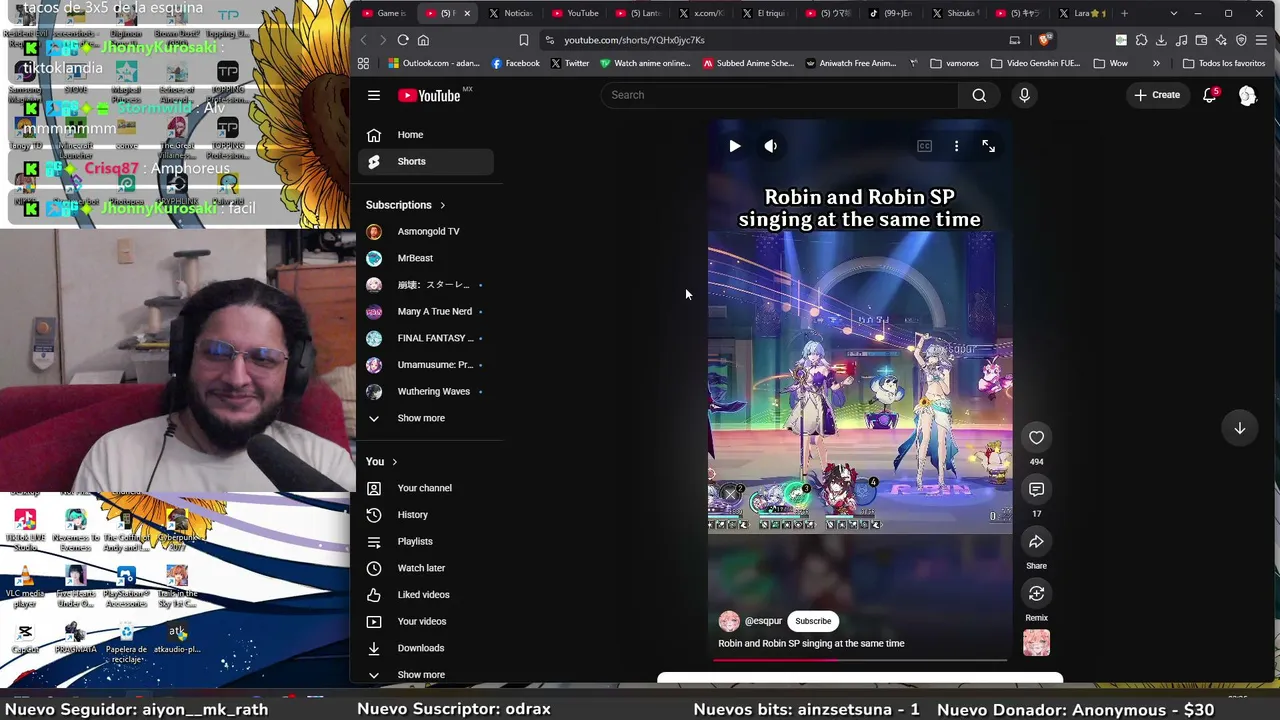Expand the hidden bookmarks overflow chevron
1280x720 pixels.
[x=1156, y=63]
